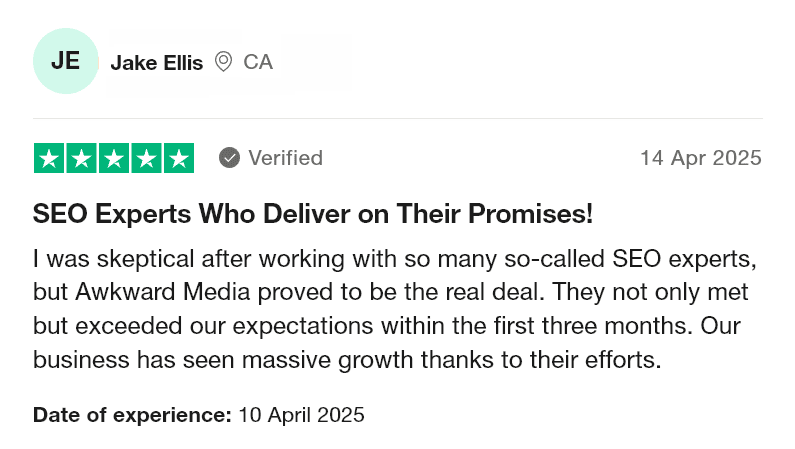Click the JE avatar circle
795x449 pixels.
tap(66, 61)
